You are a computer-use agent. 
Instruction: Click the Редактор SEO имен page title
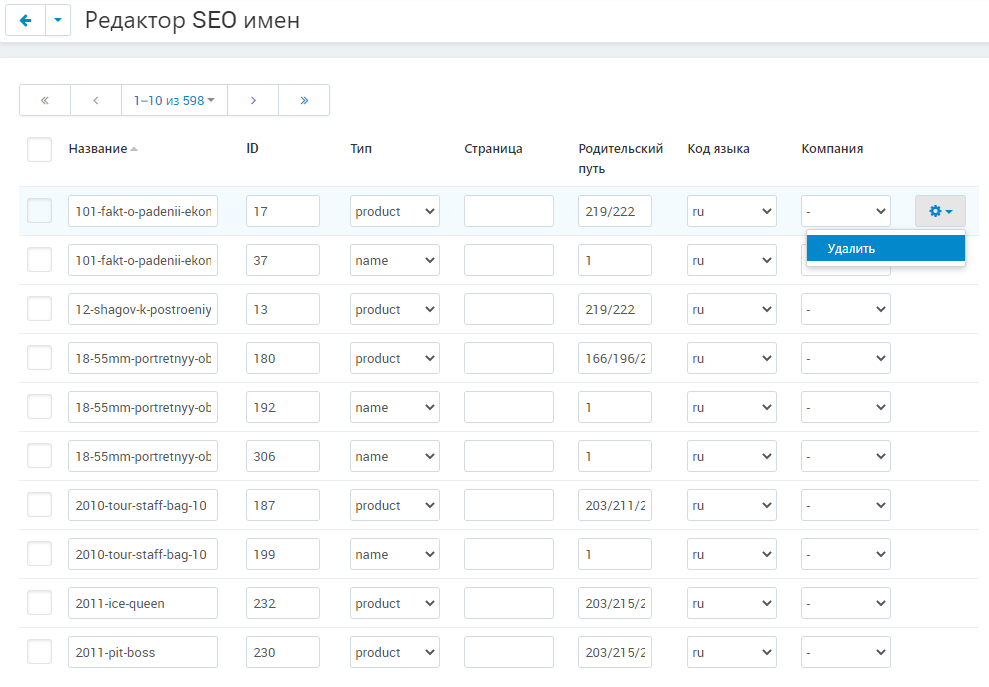192,20
